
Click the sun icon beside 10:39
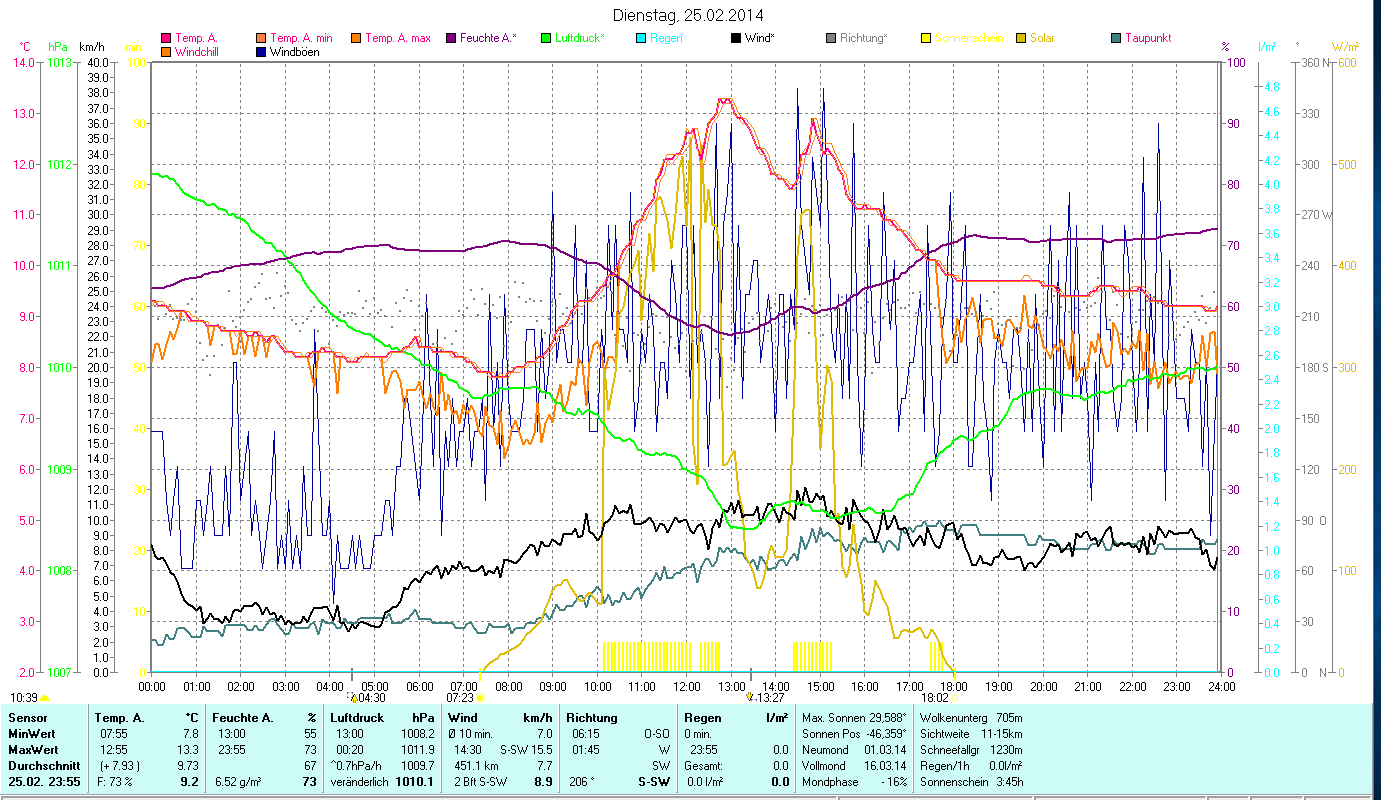pos(45,697)
